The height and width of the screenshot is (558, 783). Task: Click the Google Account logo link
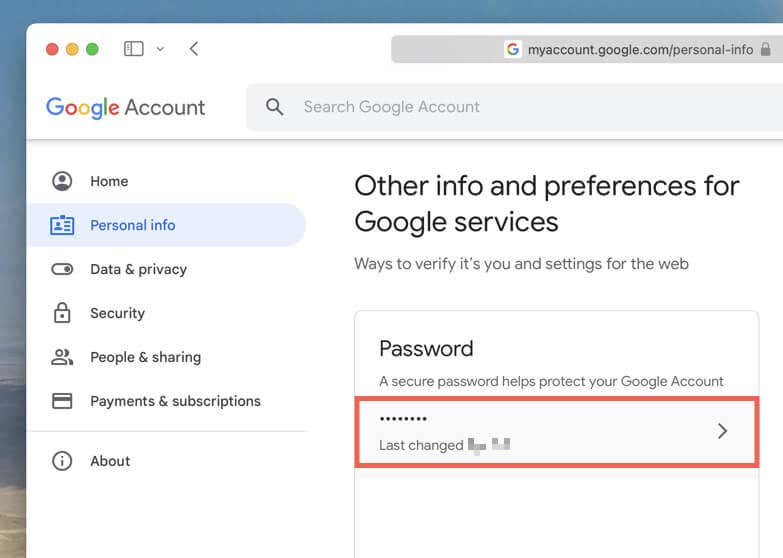pos(125,107)
